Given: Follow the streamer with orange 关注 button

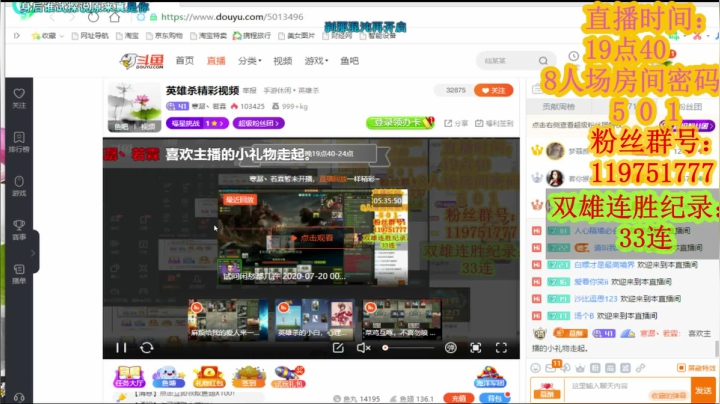Looking at the screenshot, I should tap(494, 90).
